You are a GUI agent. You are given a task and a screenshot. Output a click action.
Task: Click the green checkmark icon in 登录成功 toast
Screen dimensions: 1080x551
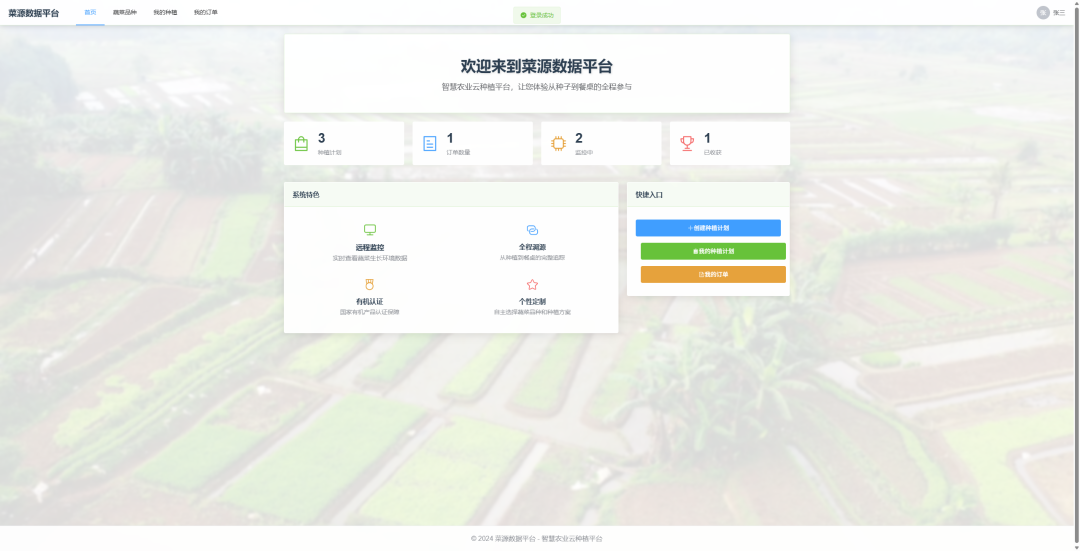523,15
